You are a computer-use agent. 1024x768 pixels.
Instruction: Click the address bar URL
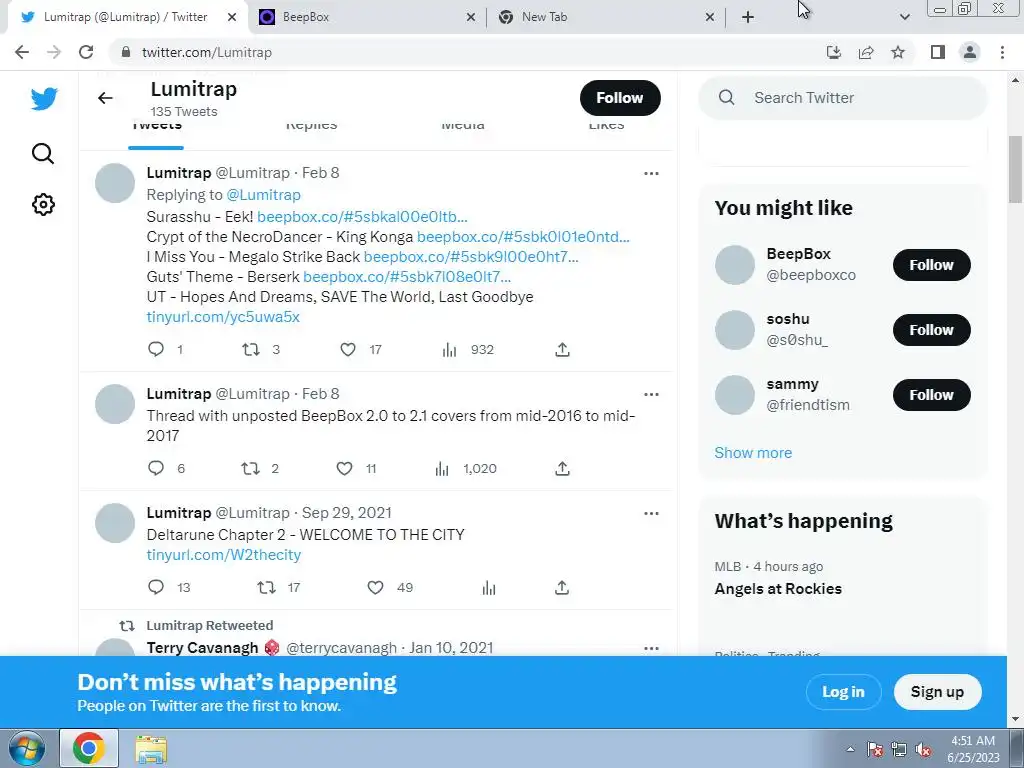point(207,52)
